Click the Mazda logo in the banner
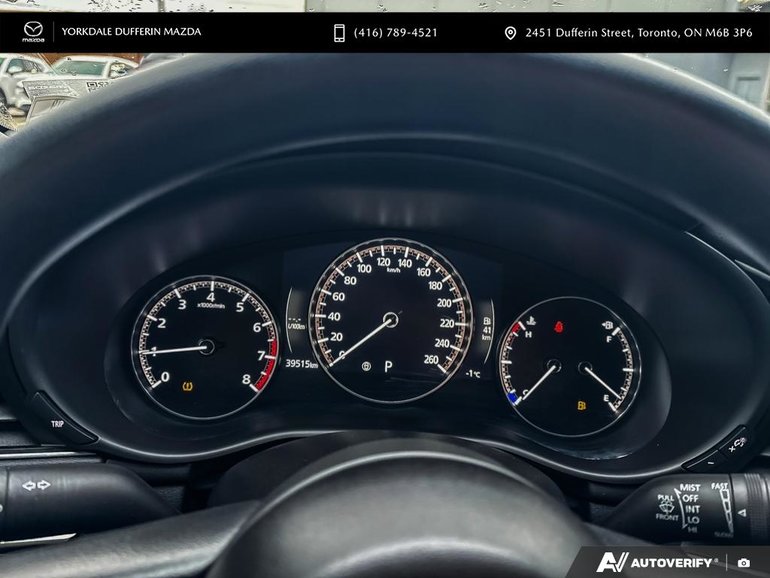The height and width of the screenshot is (578, 770). (x=33, y=33)
